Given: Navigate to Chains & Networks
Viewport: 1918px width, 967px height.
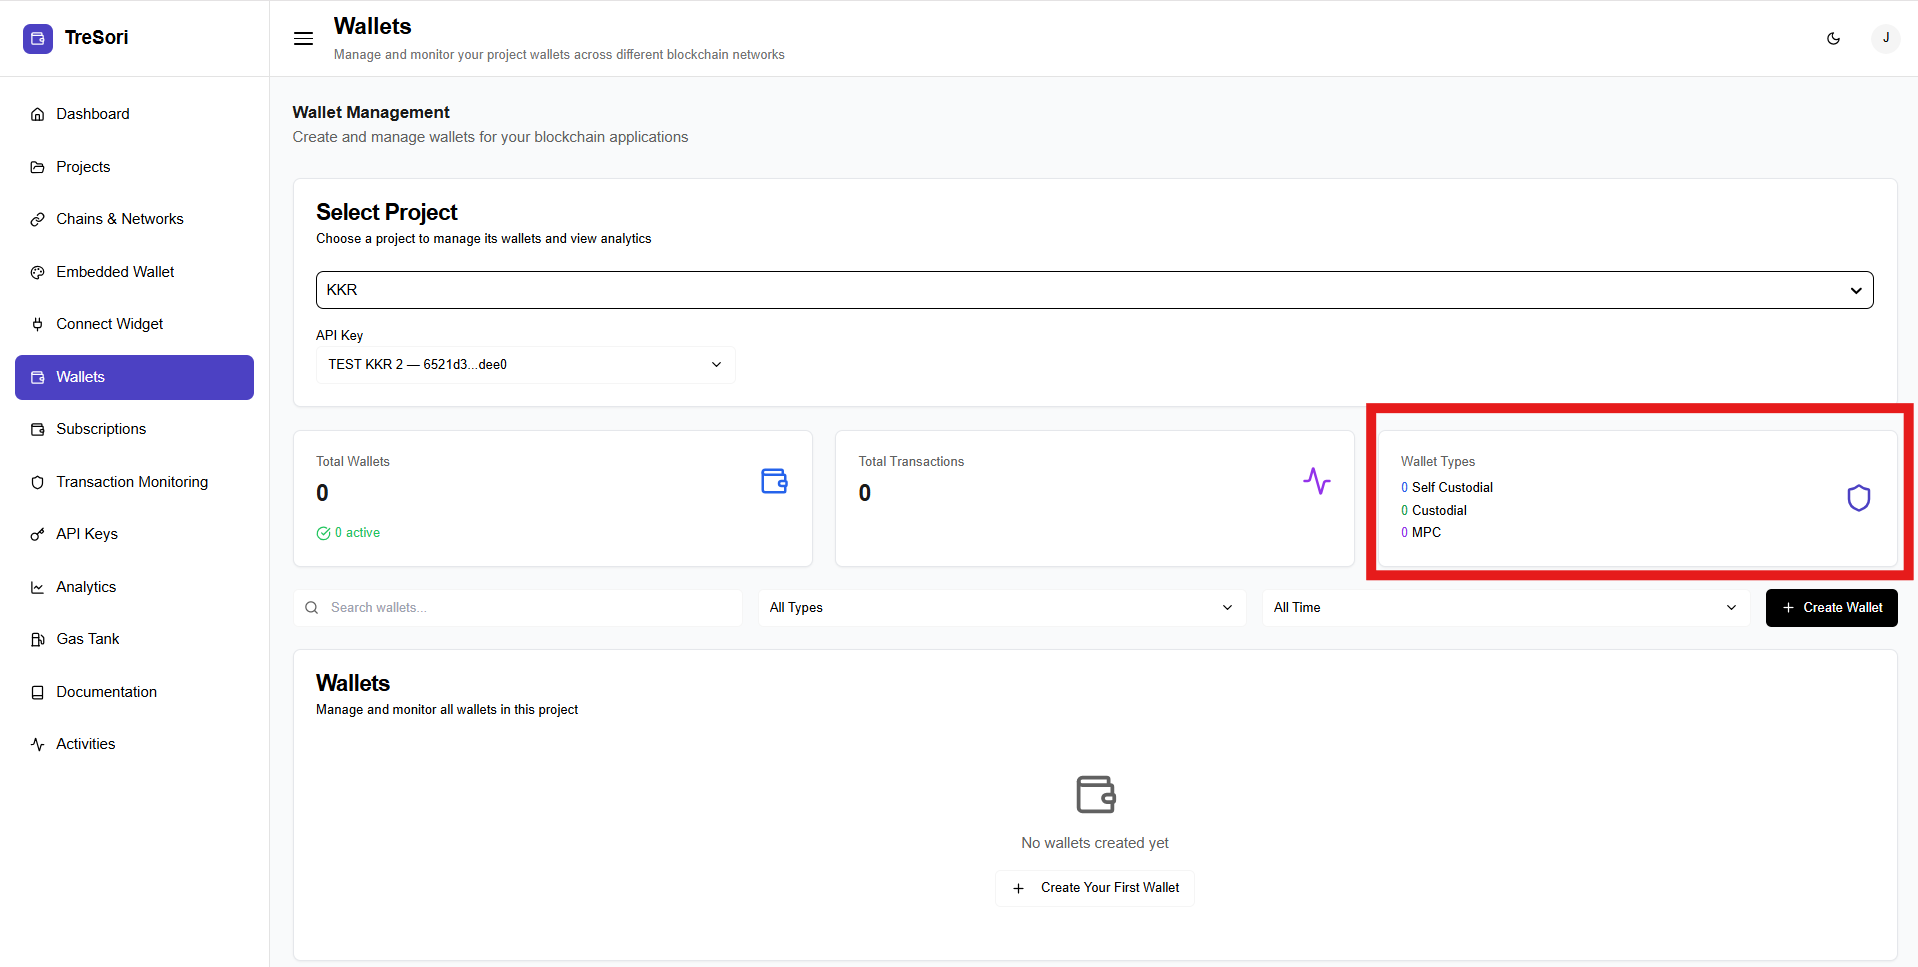Looking at the screenshot, I should [x=120, y=219].
